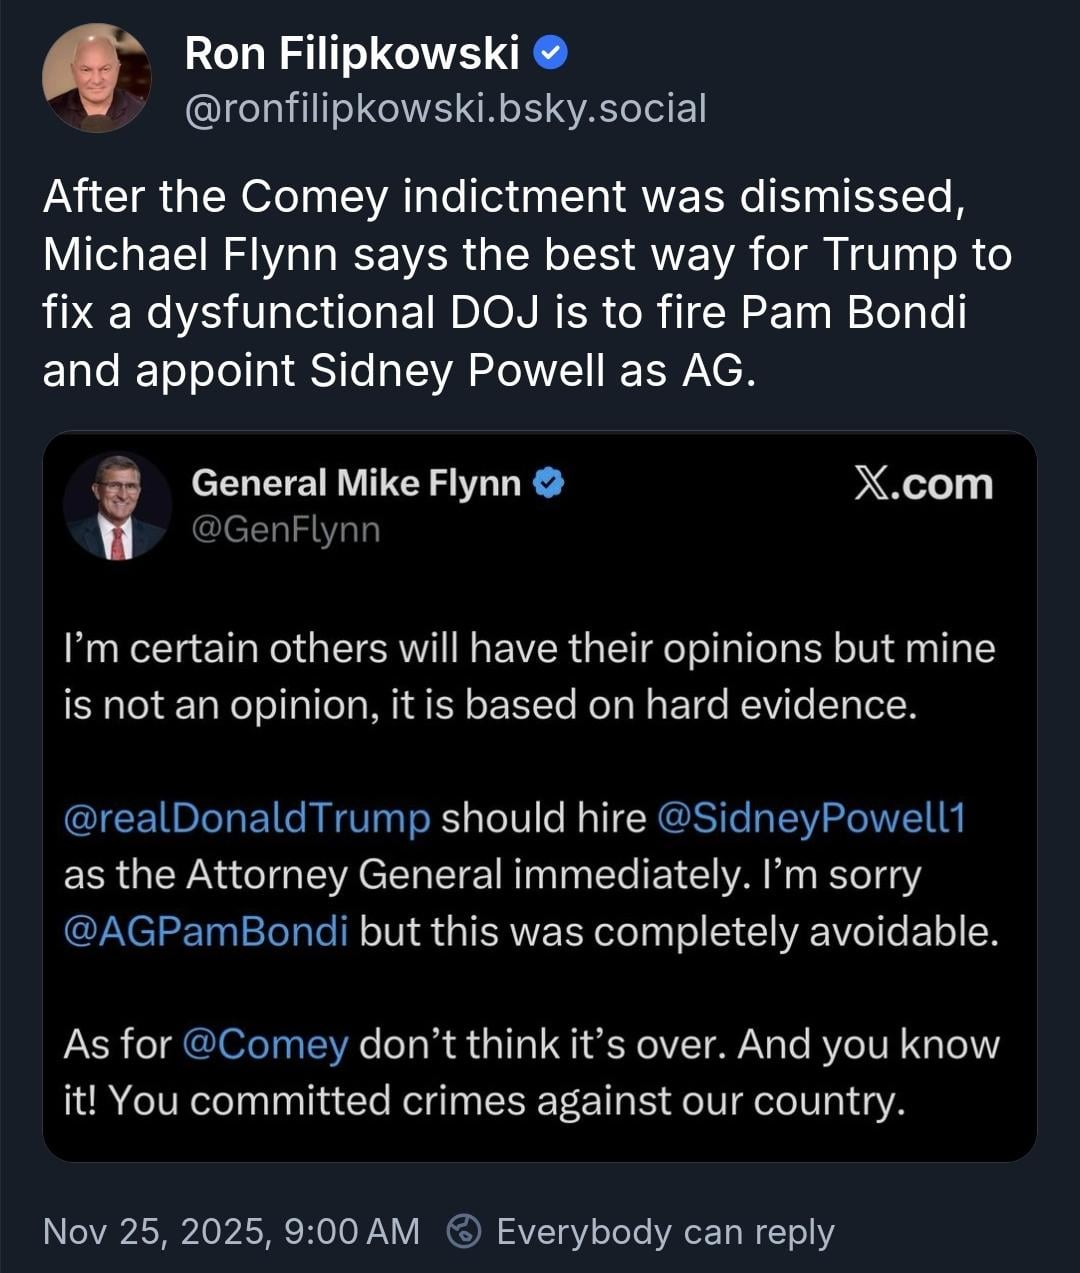The image size is (1080, 1273).
Task: Open the Ron Filipkowski display name
Action: pos(352,54)
